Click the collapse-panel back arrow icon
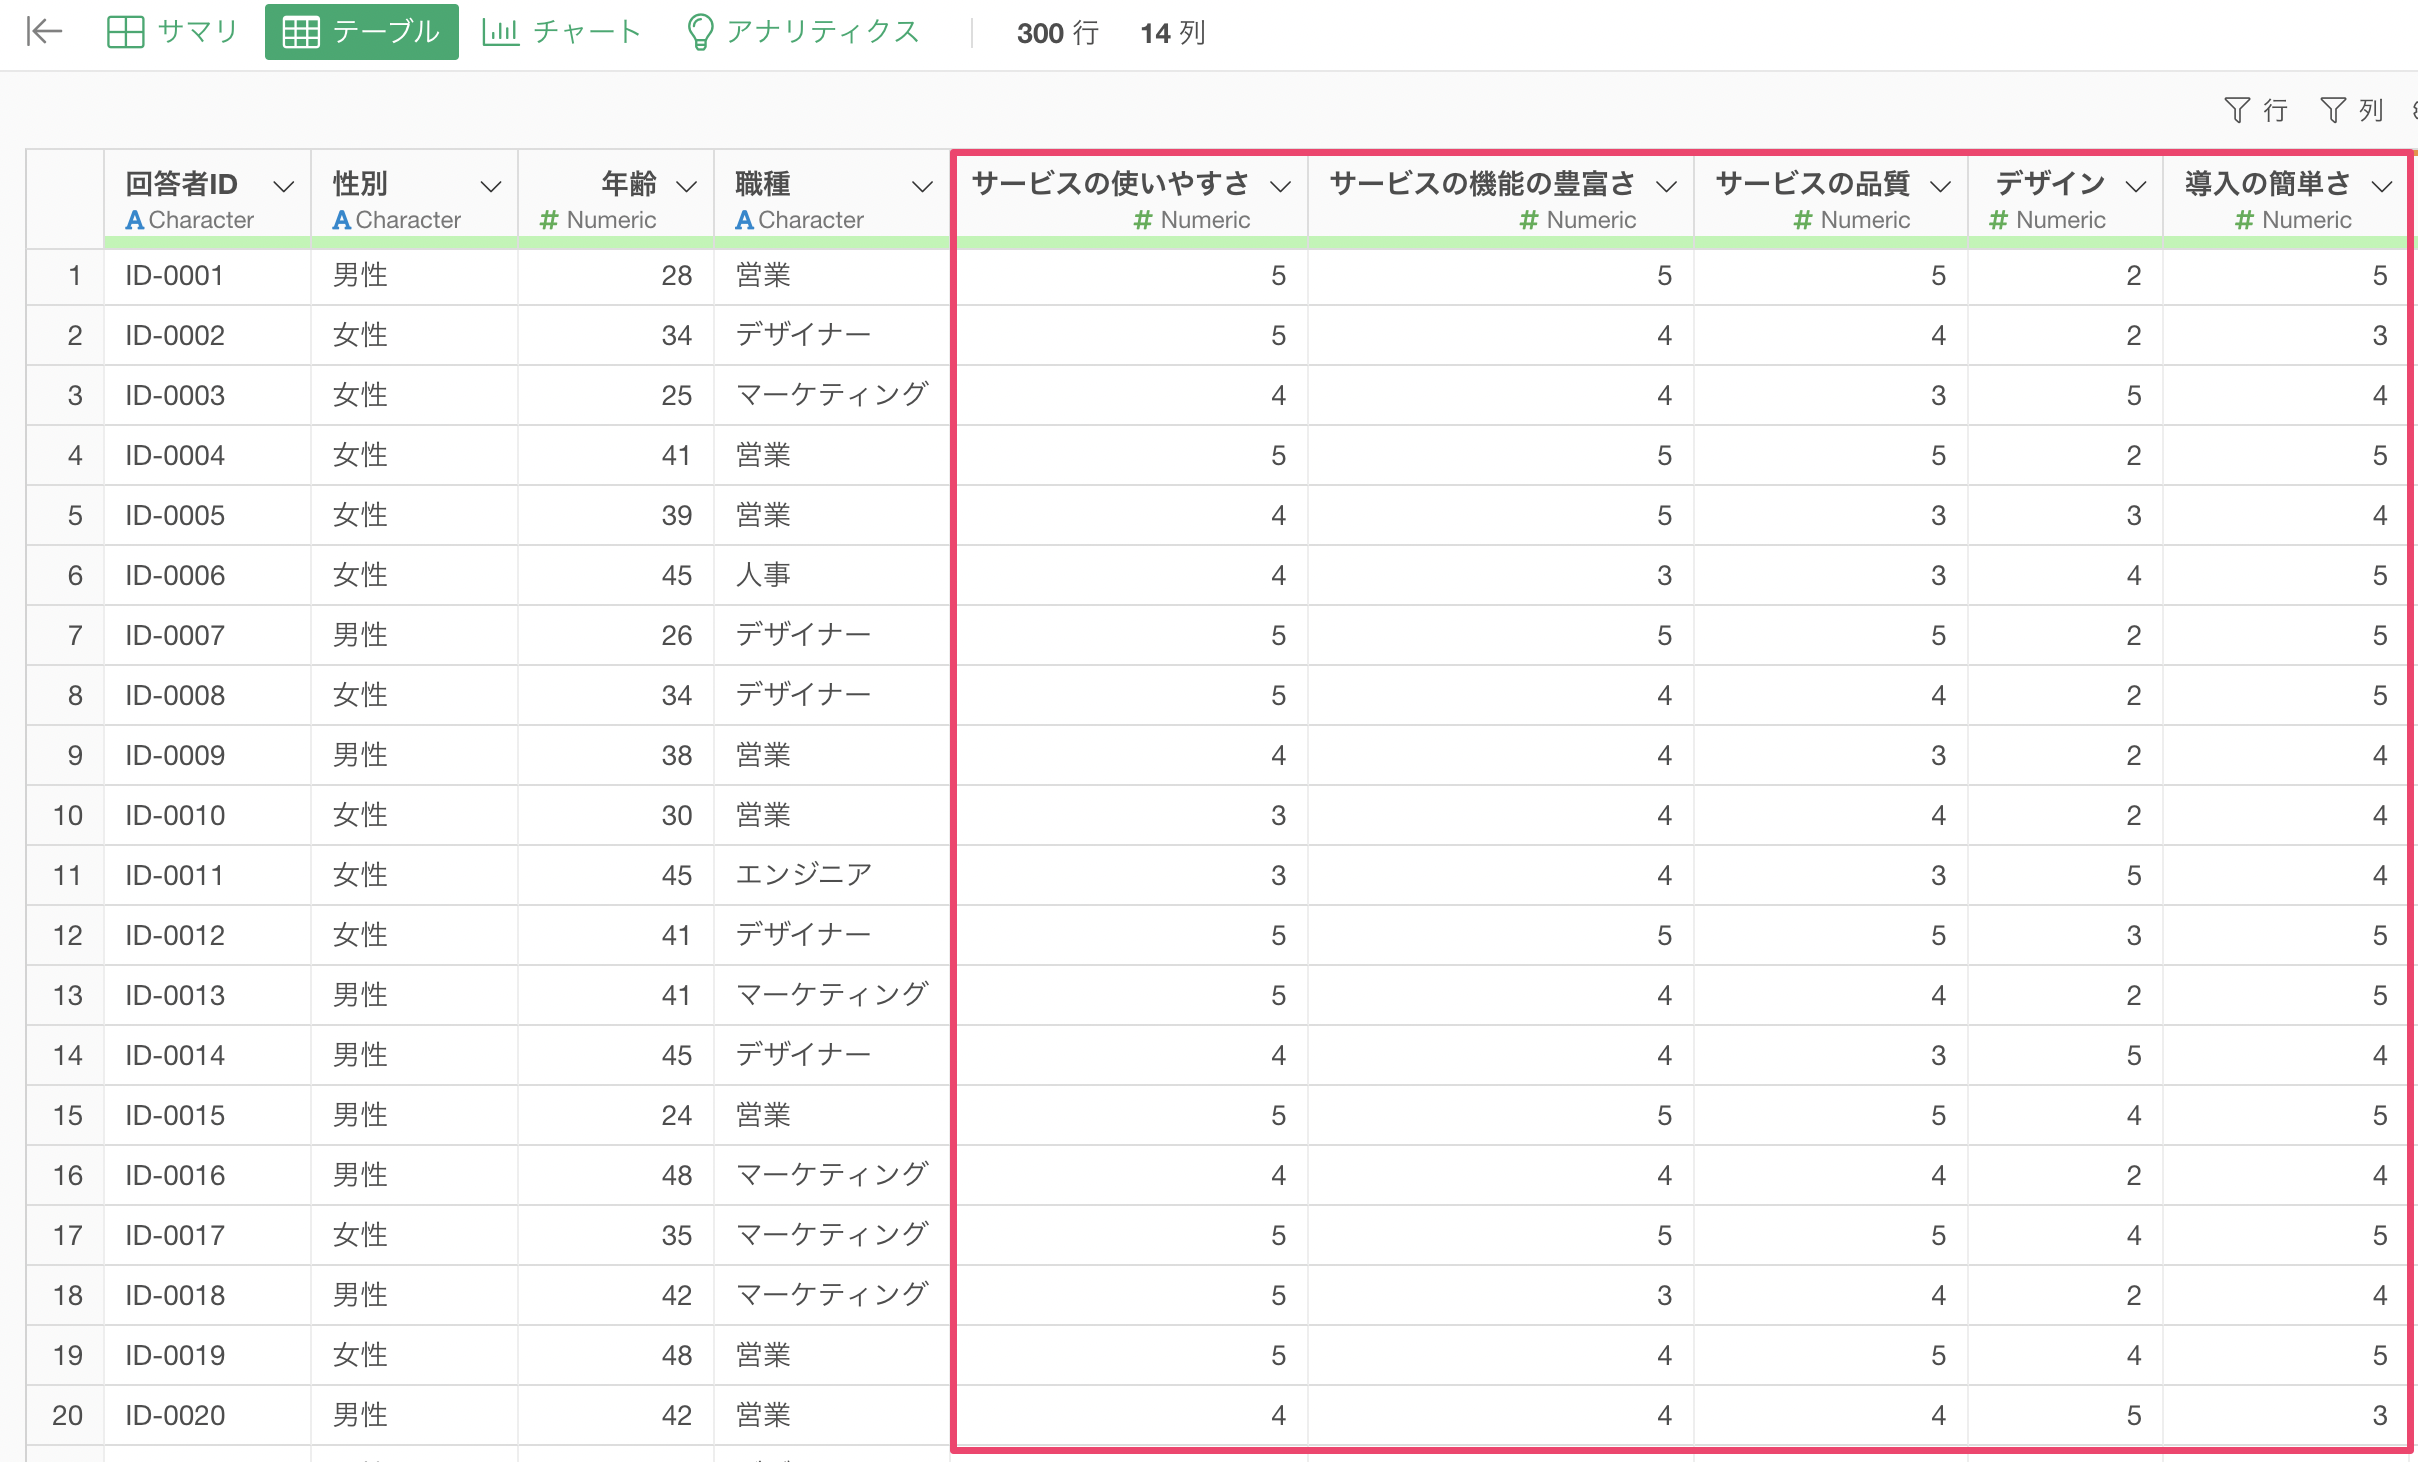Viewport: 2418px width, 1462px height. [x=44, y=32]
